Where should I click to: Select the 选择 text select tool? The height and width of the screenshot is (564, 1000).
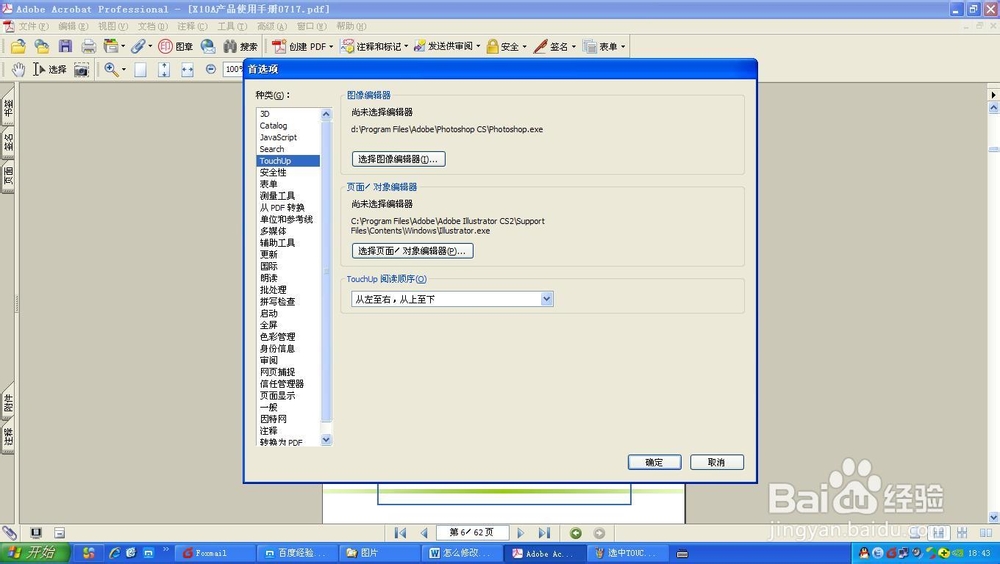click(x=50, y=70)
